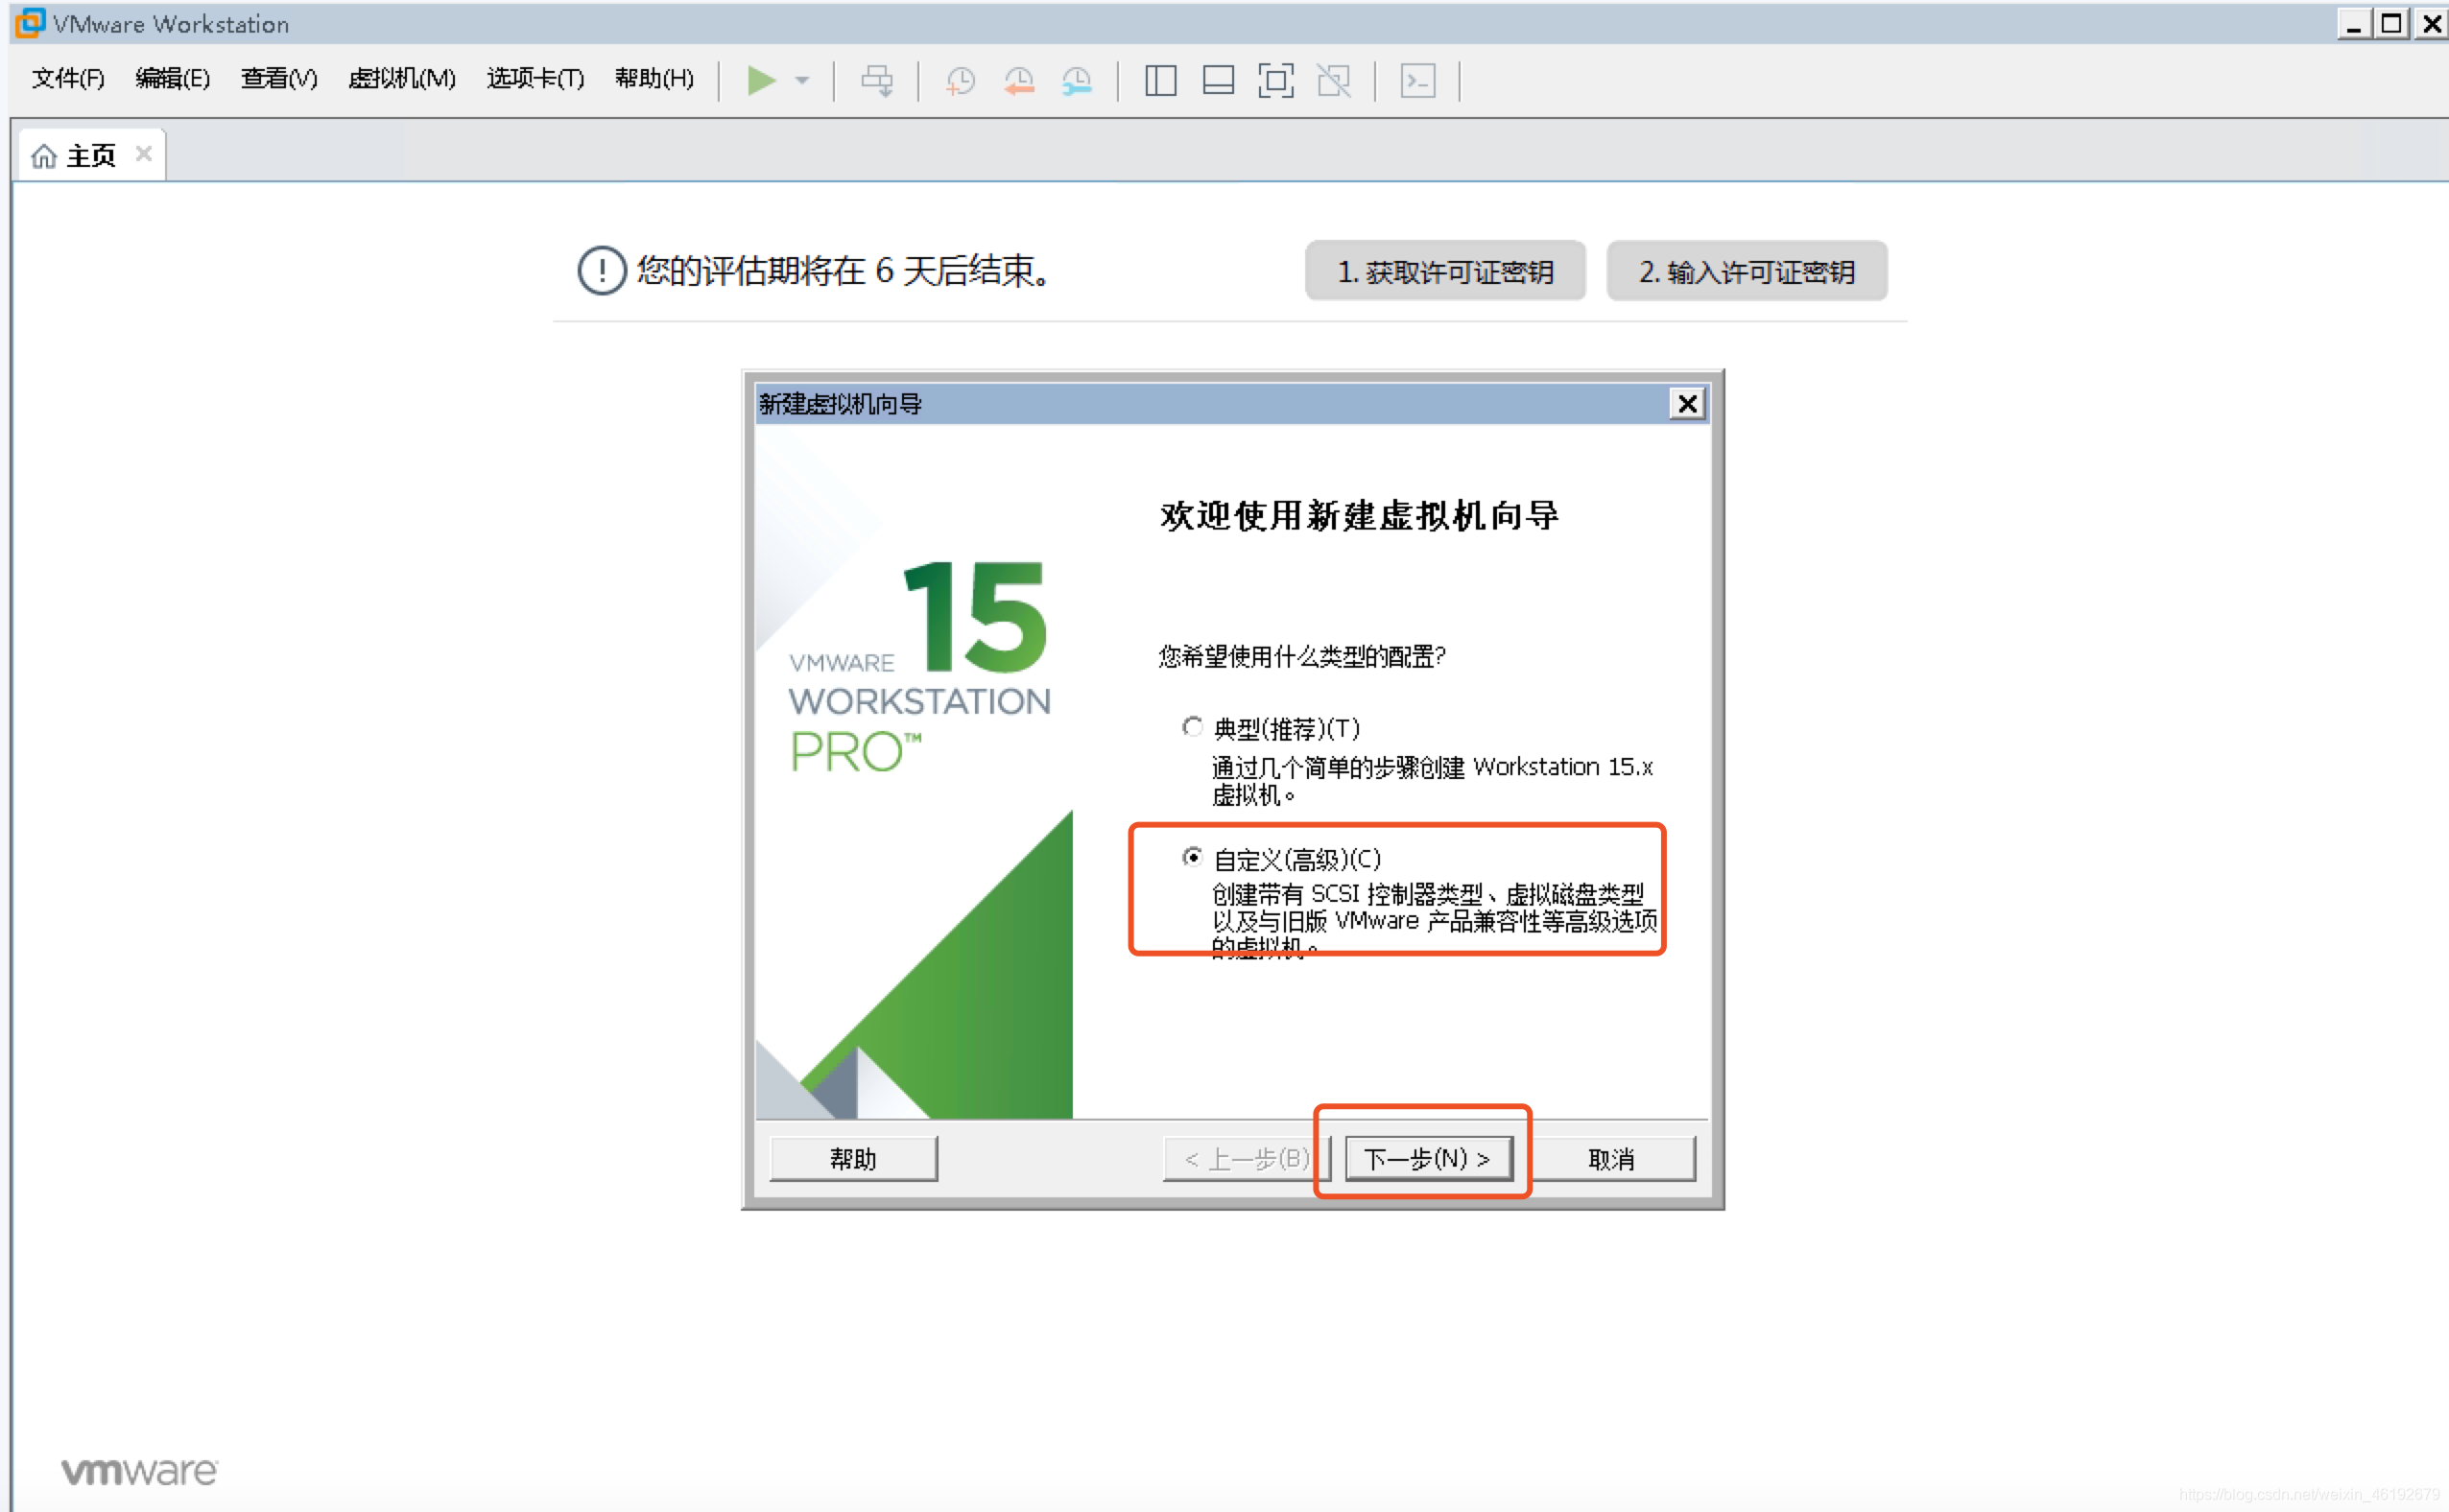Click the Send Ctrl+Alt+Del toolbar icon
The width and height of the screenshot is (2449, 1512).
[877, 80]
